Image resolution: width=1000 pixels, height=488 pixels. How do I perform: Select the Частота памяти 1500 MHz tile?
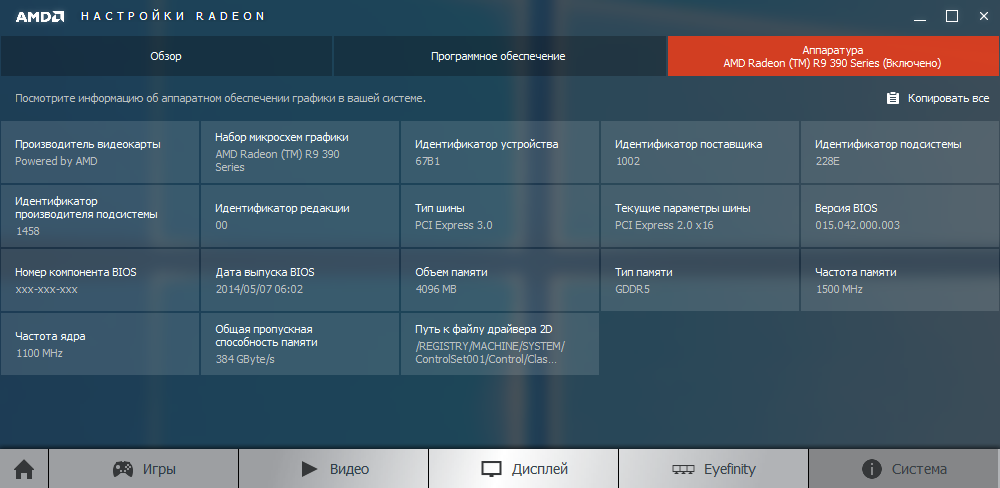[x=900, y=280]
